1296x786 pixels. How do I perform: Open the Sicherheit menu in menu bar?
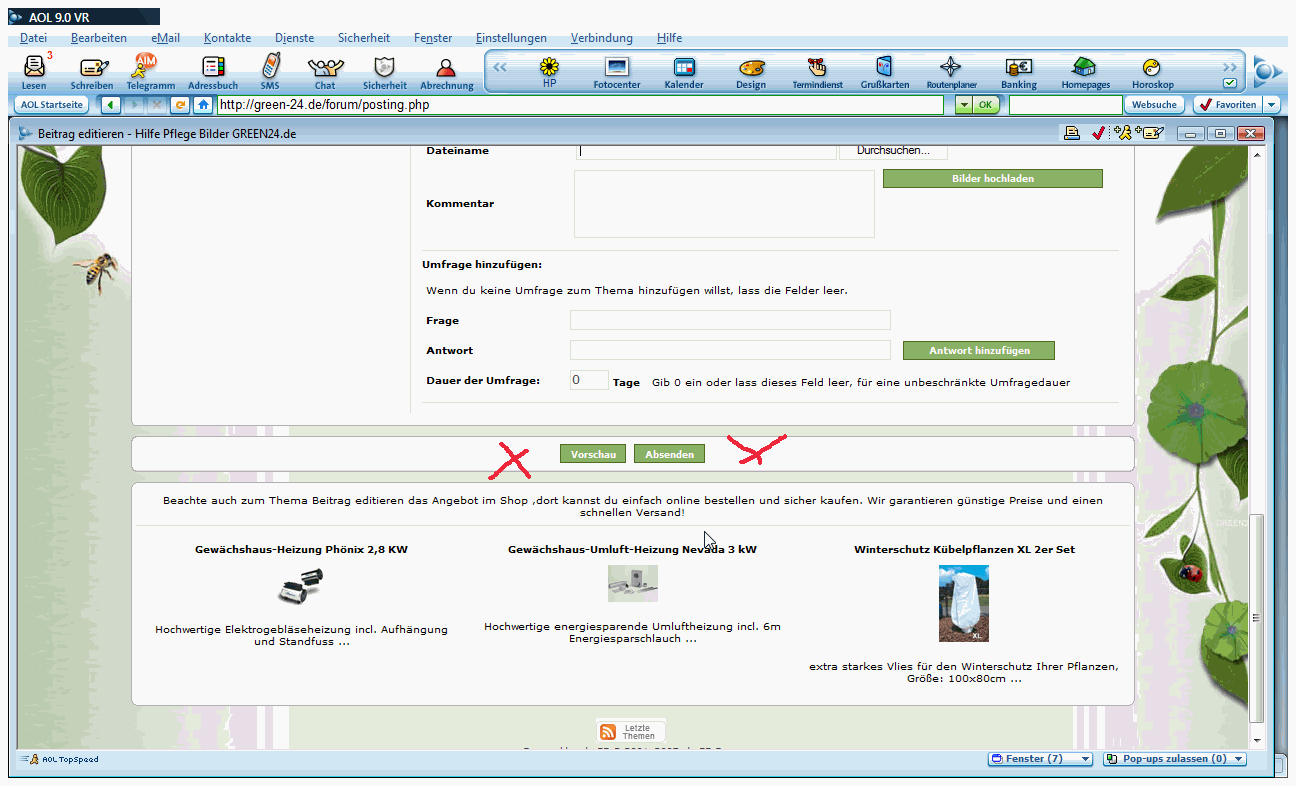364,38
